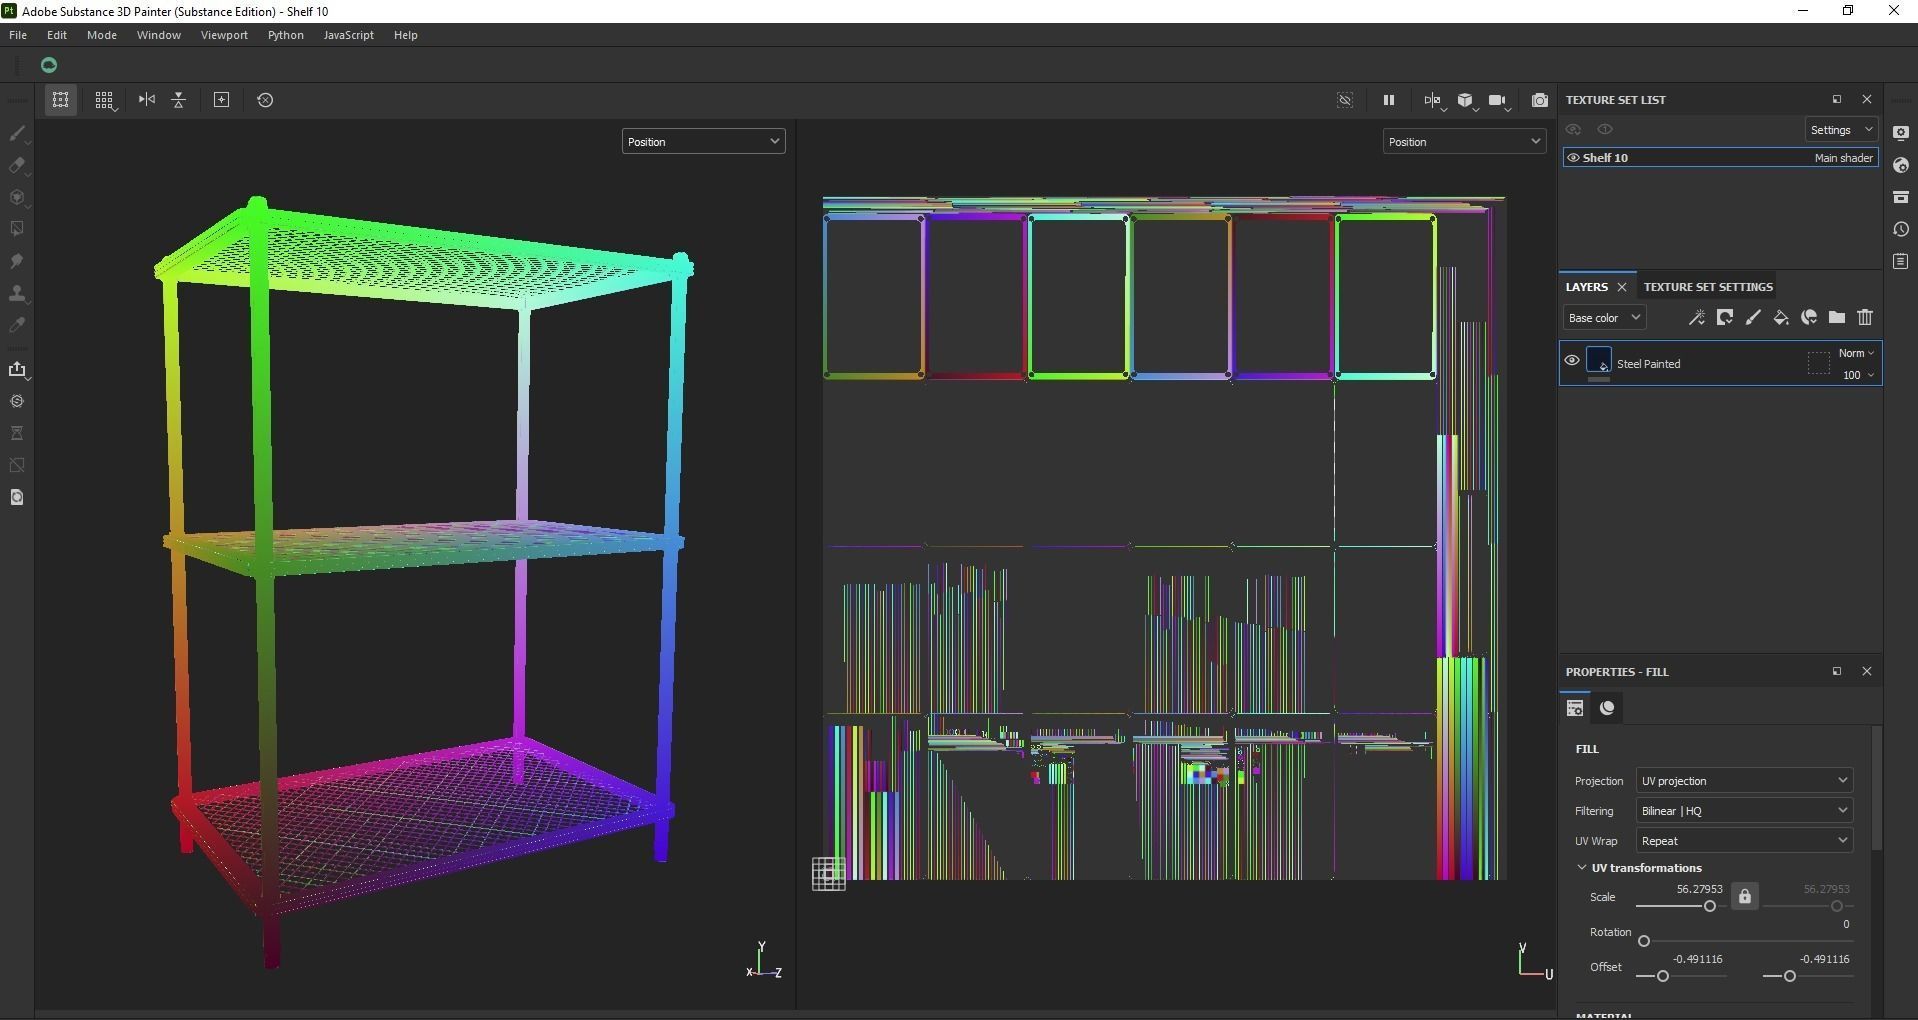The height and width of the screenshot is (1020, 1918).
Task: Toggle the wireframe grid selection mode button
Action: (61, 100)
